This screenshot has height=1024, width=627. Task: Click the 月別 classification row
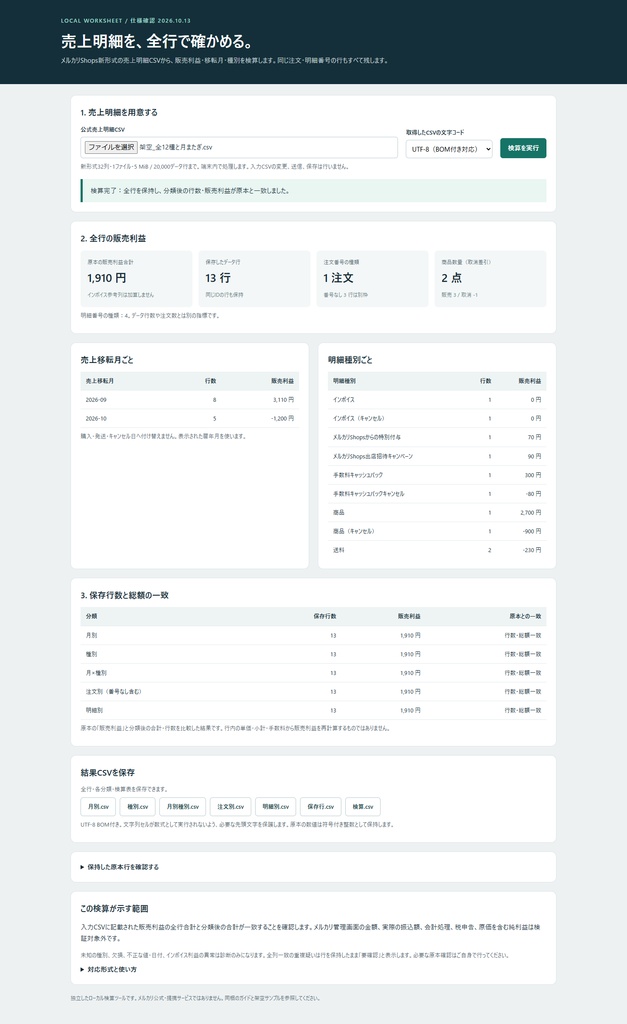point(314,635)
